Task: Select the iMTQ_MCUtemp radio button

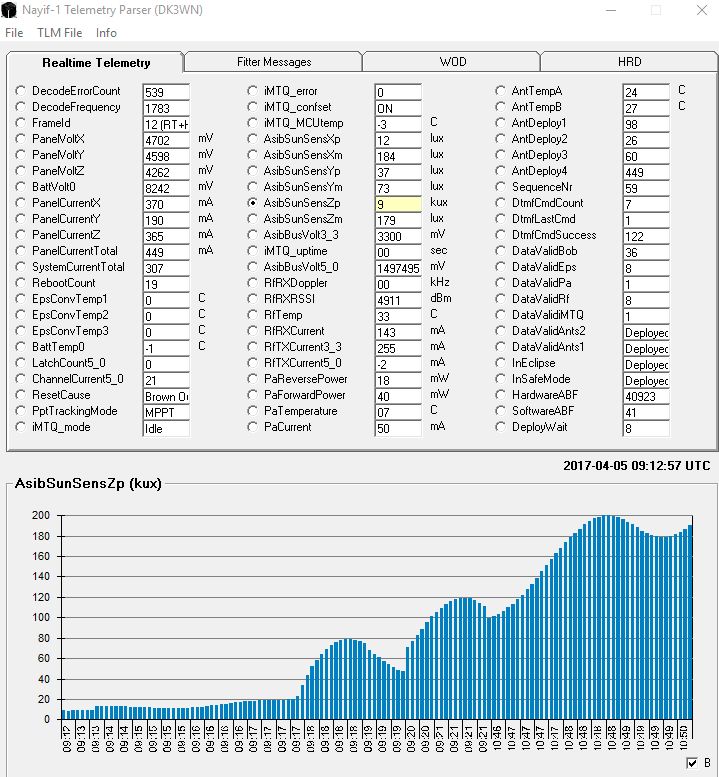Action: (x=253, y=123)
